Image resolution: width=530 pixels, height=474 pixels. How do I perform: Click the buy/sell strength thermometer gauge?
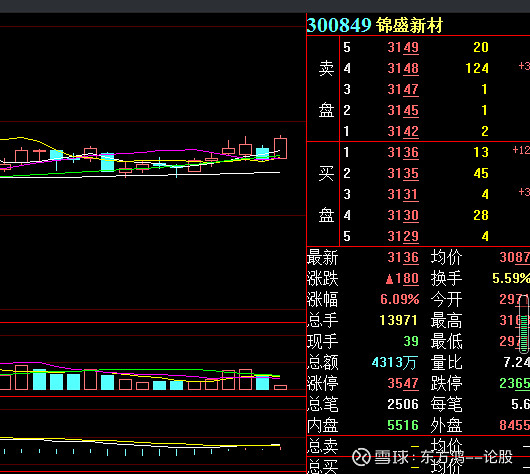(x=524, y=324)
